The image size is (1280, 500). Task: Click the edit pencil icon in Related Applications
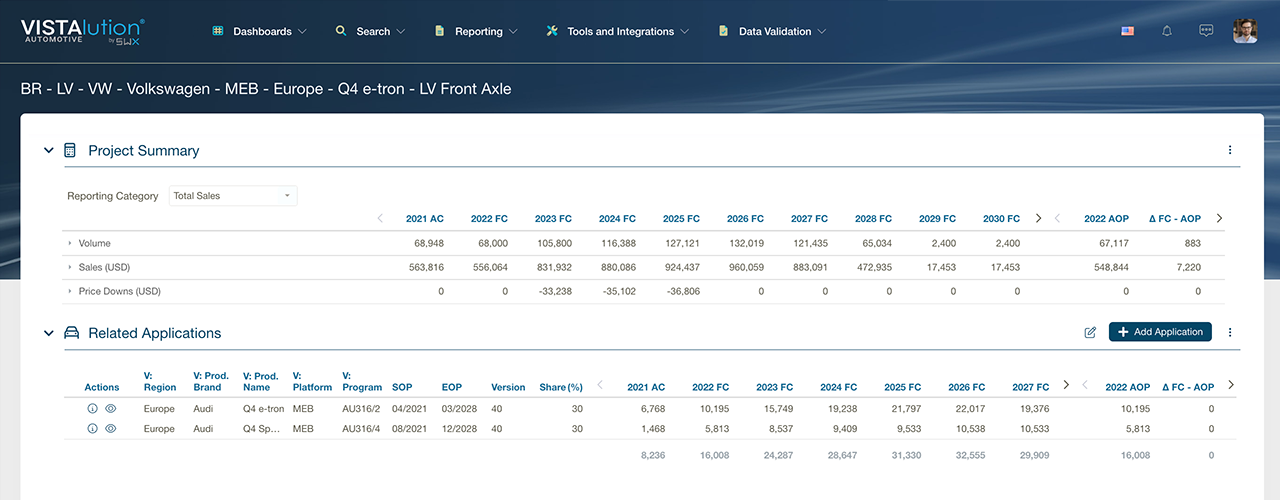point(1090,332)
